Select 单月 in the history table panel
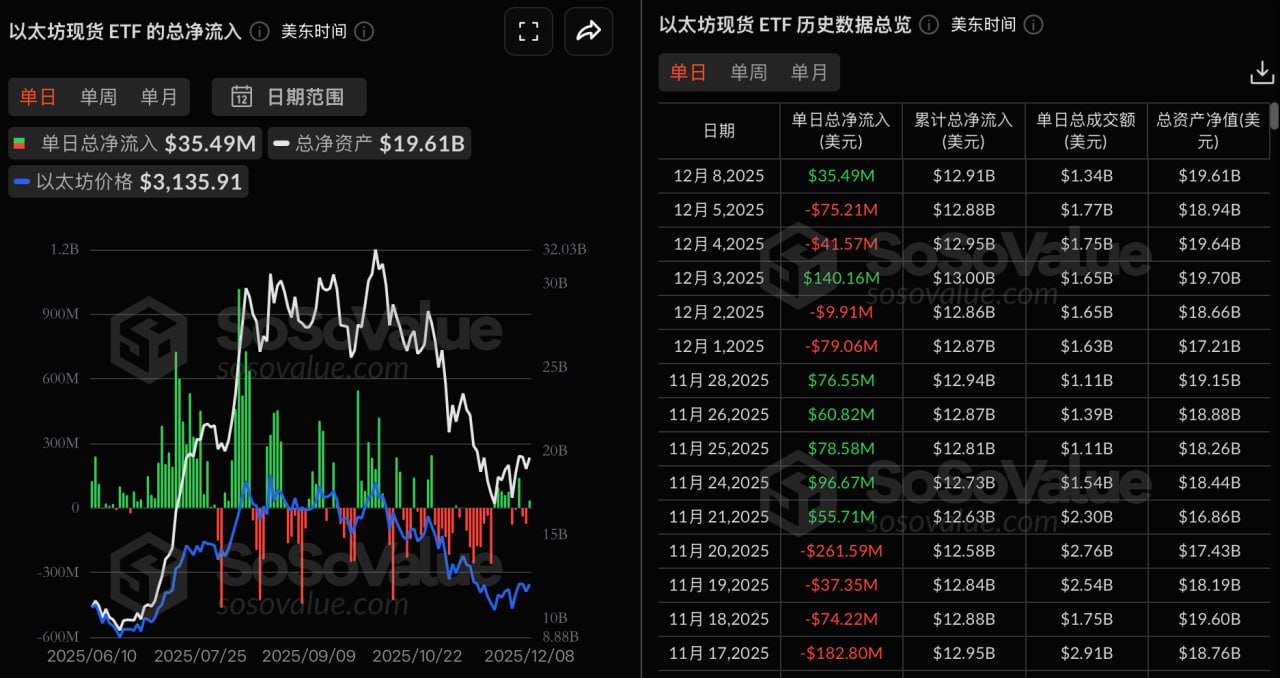Screen dimensions: 1280x678 pos(809,72)
